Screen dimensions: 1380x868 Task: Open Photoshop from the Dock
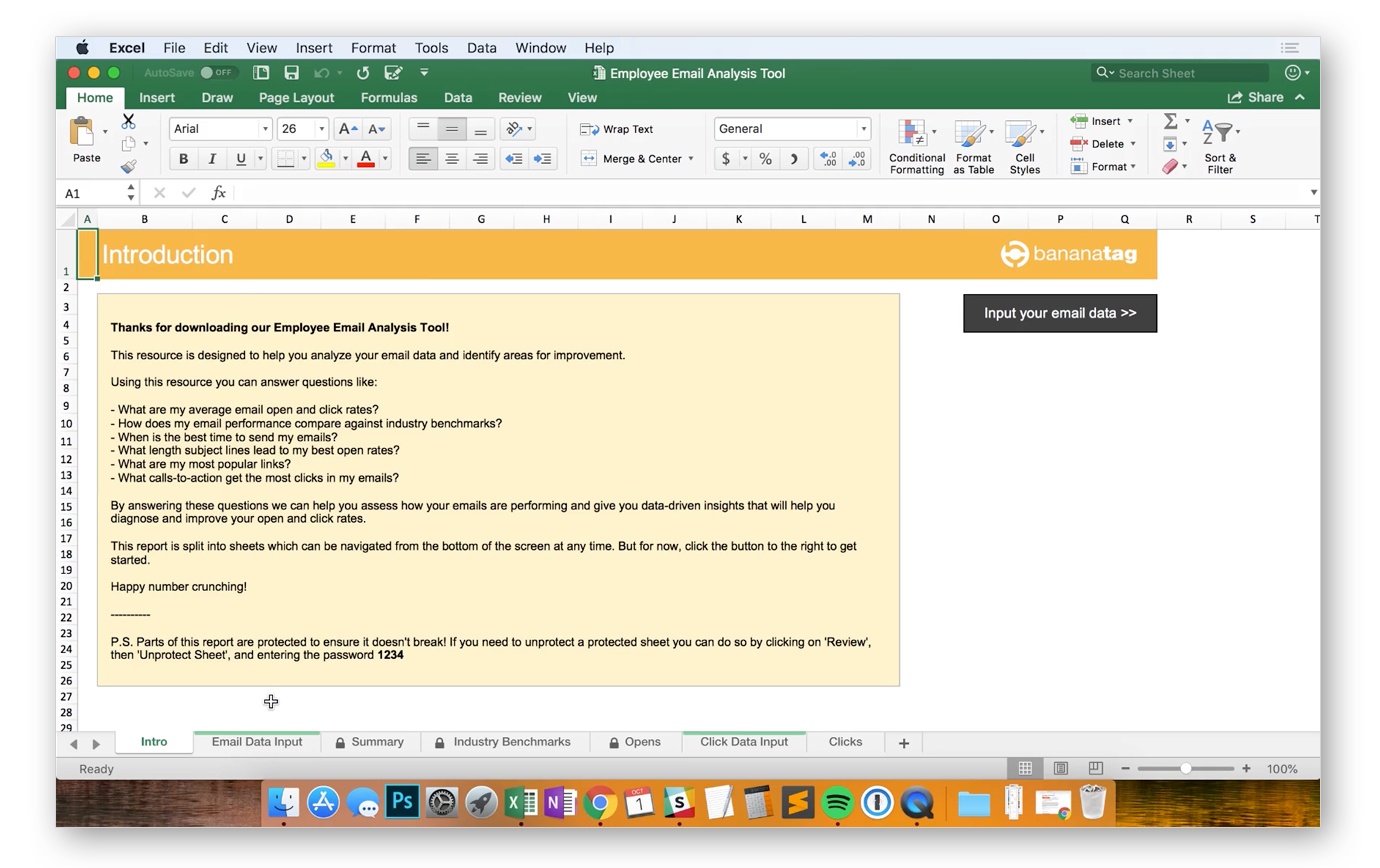[x=402, y=802]
